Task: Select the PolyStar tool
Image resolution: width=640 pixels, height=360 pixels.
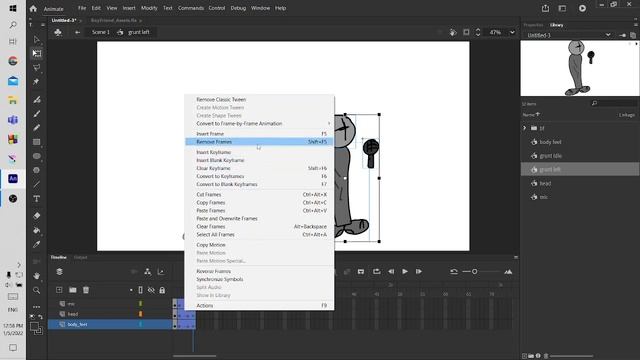Action: click(x=36, y=170)
